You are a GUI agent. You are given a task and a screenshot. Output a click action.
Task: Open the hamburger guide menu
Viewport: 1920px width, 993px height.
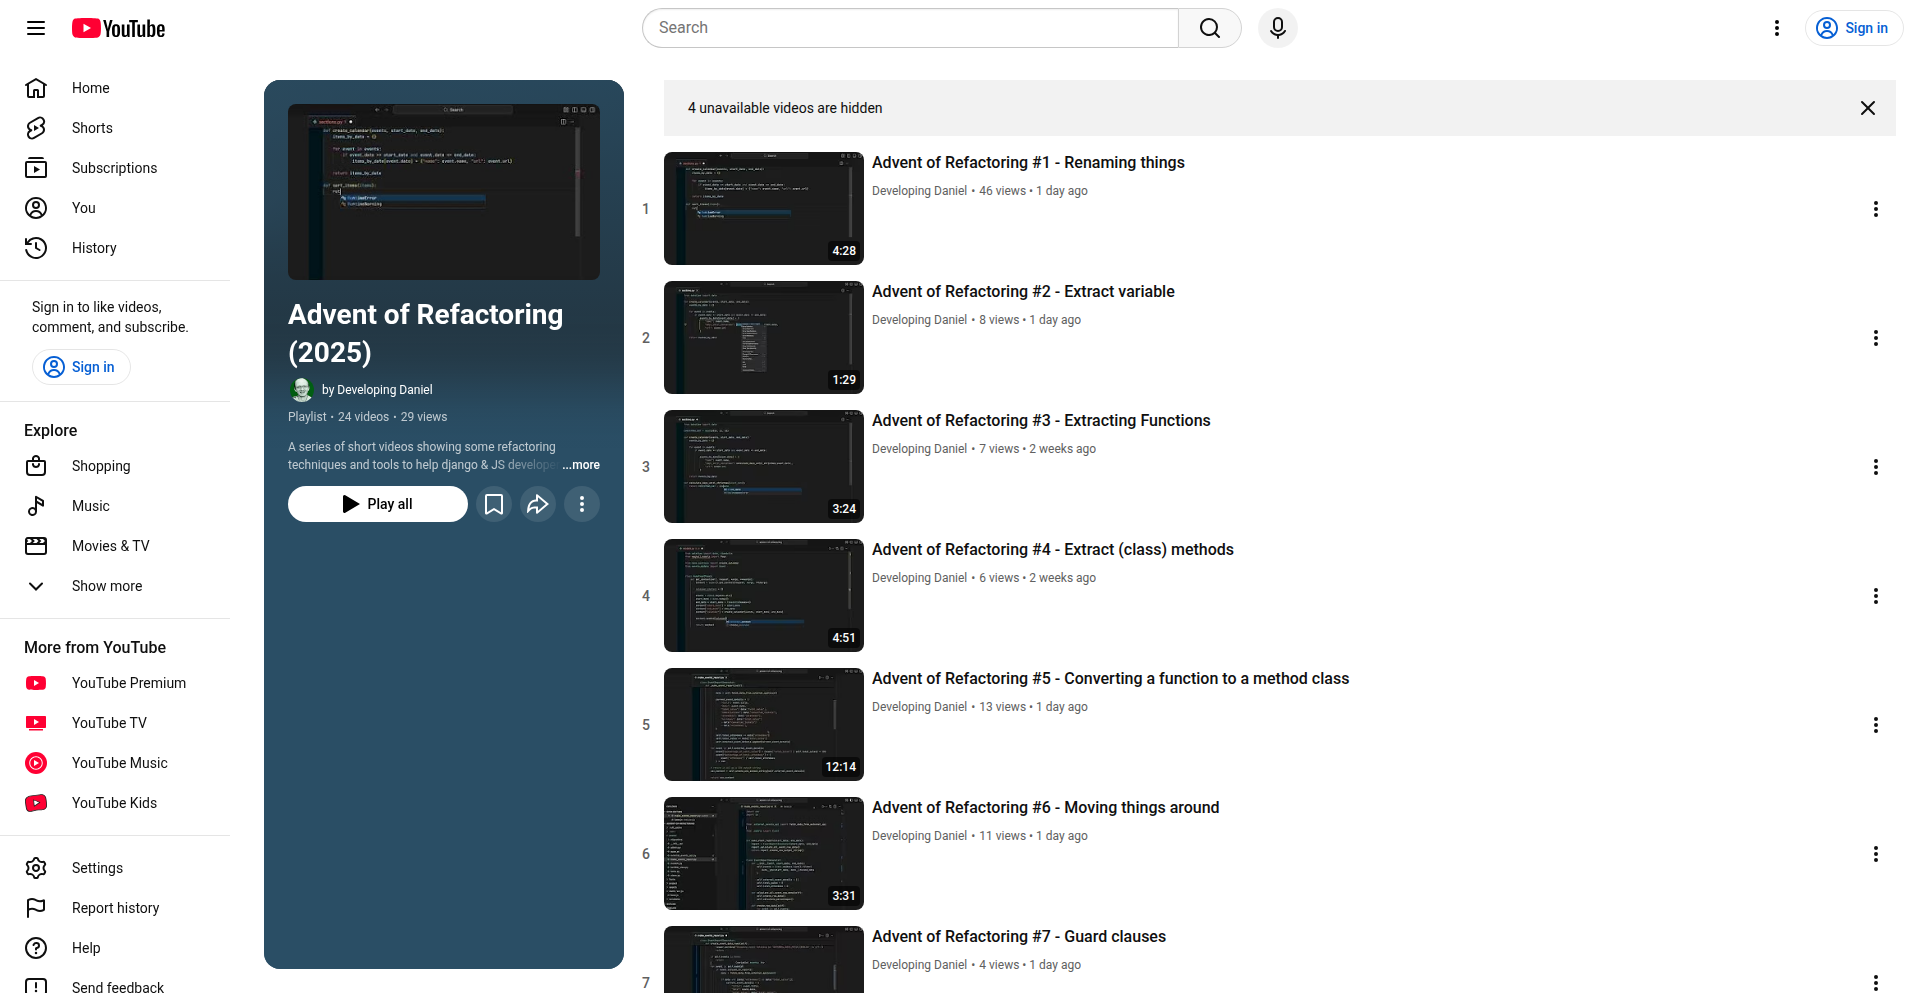[36, 28]
